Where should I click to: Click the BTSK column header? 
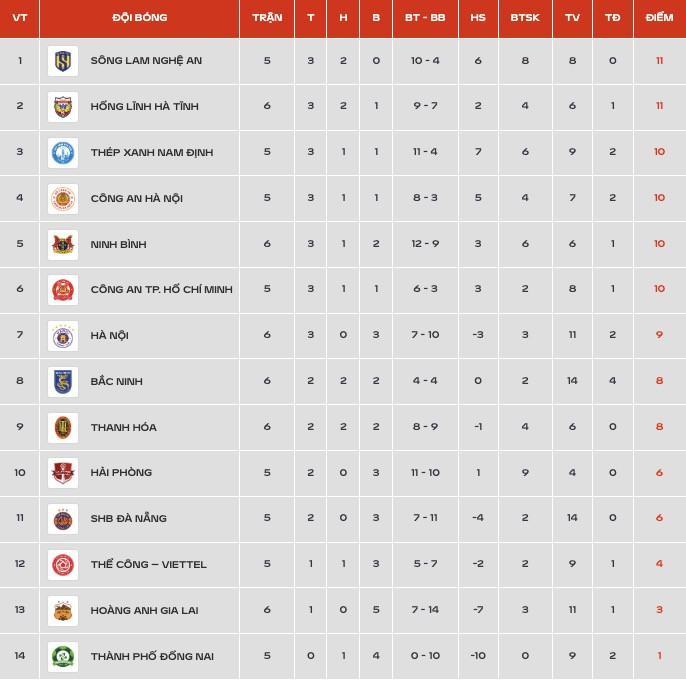(x=525, y=18)
